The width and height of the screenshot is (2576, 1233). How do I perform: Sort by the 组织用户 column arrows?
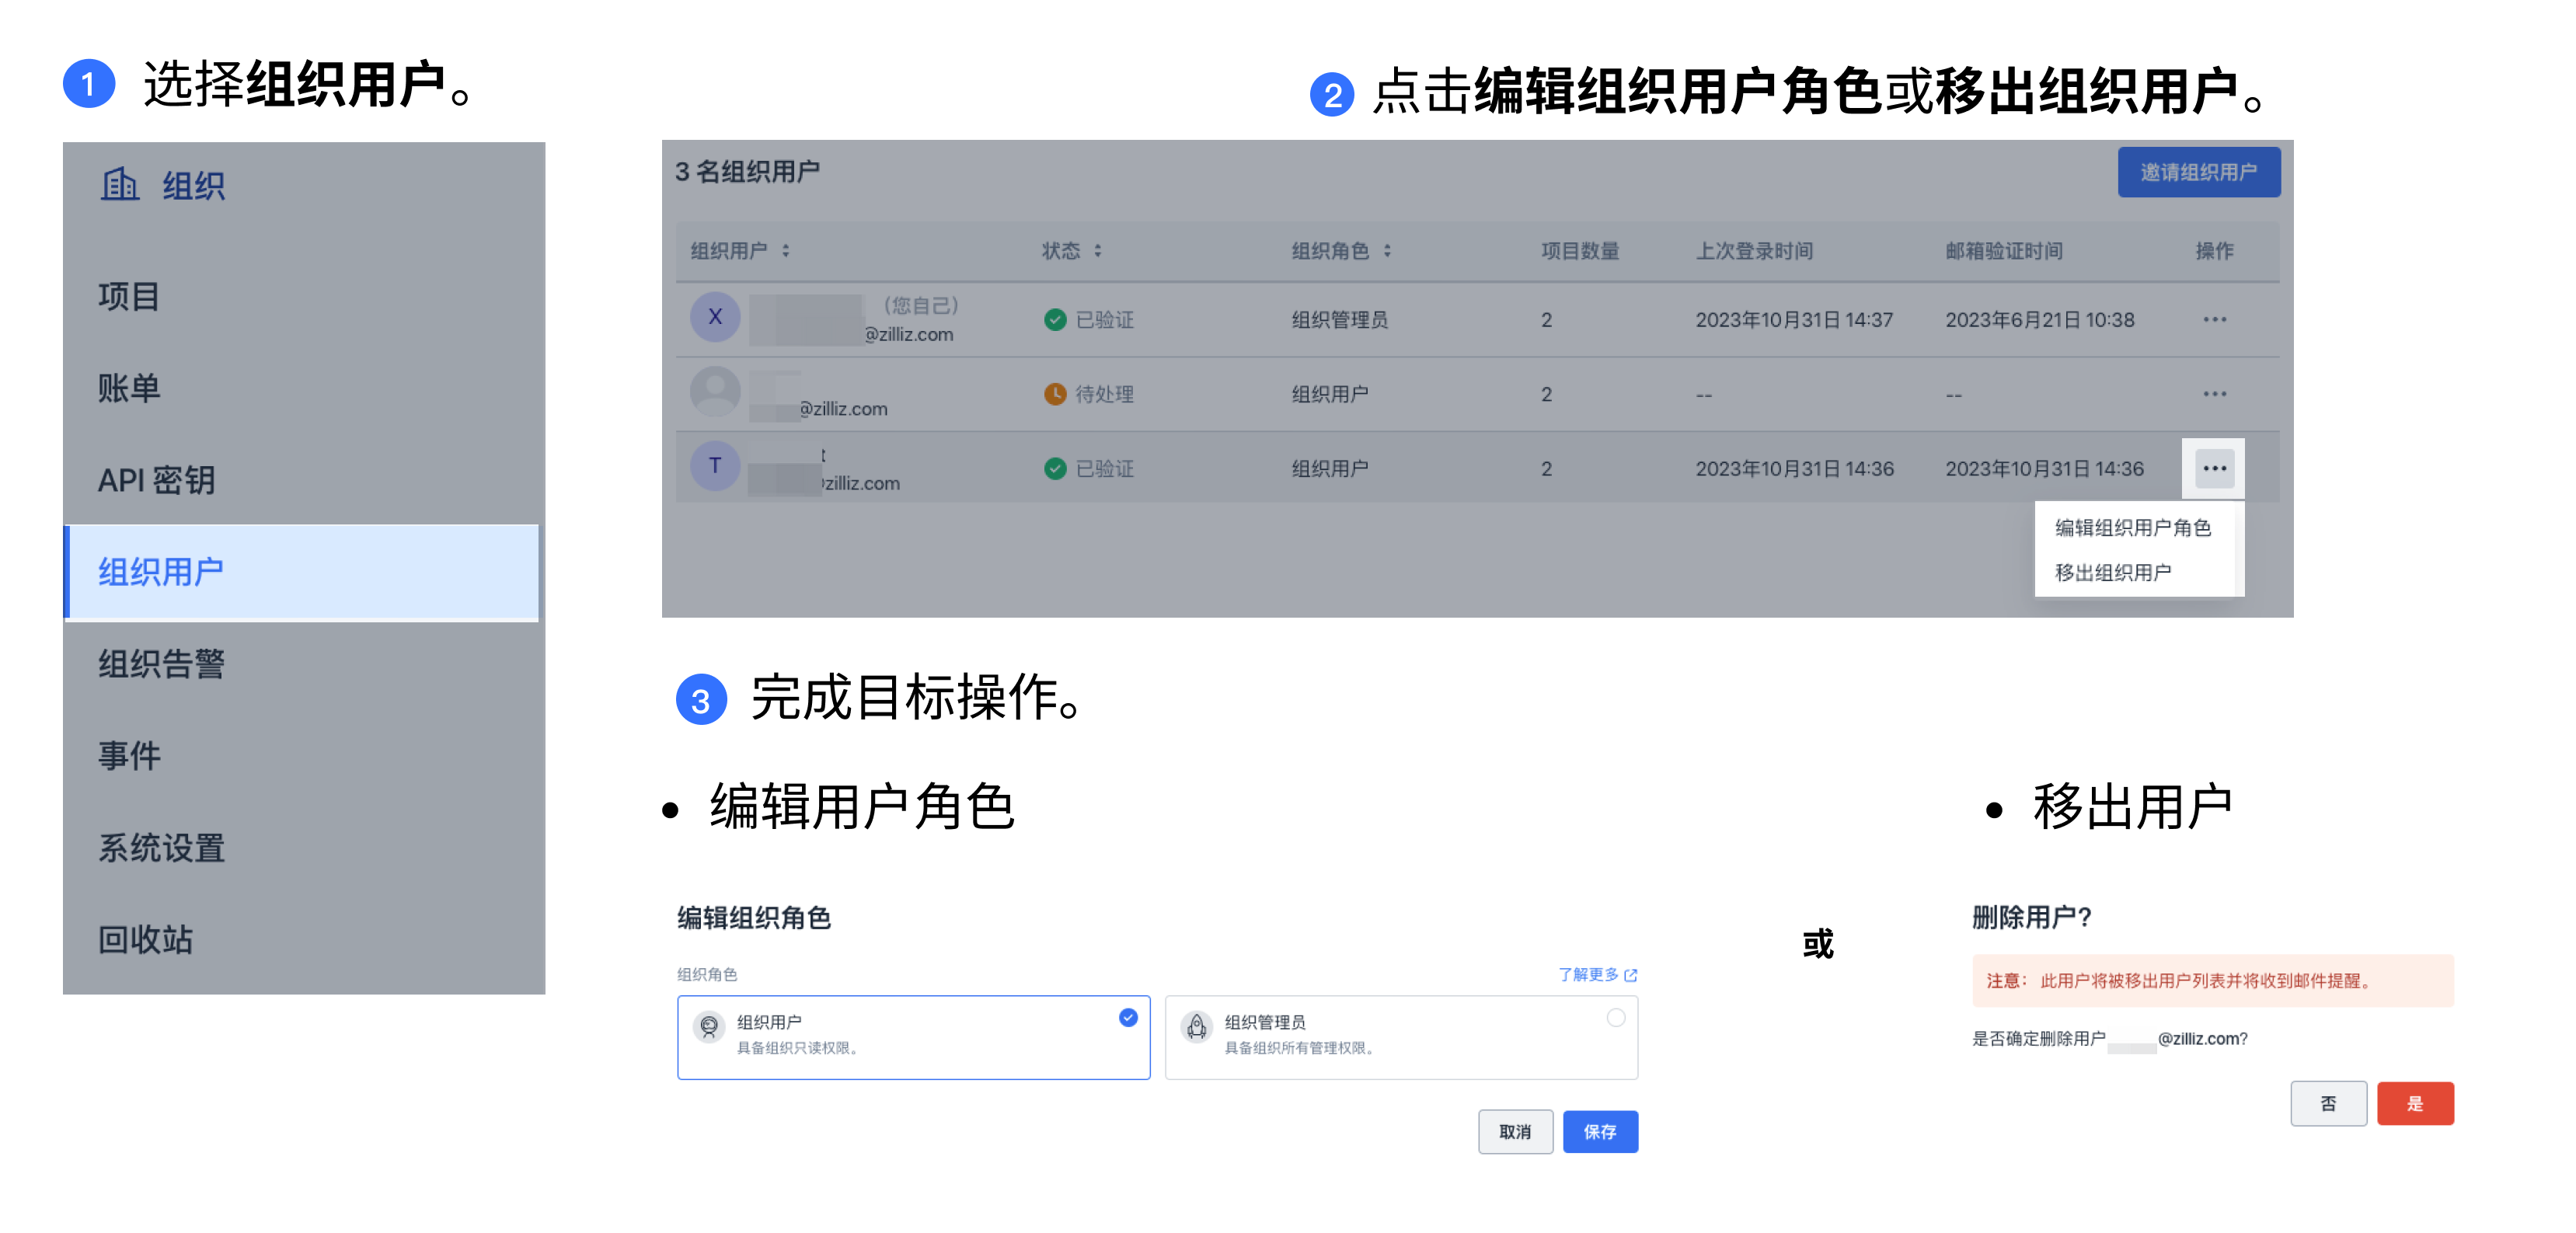[x=786, y=251]
